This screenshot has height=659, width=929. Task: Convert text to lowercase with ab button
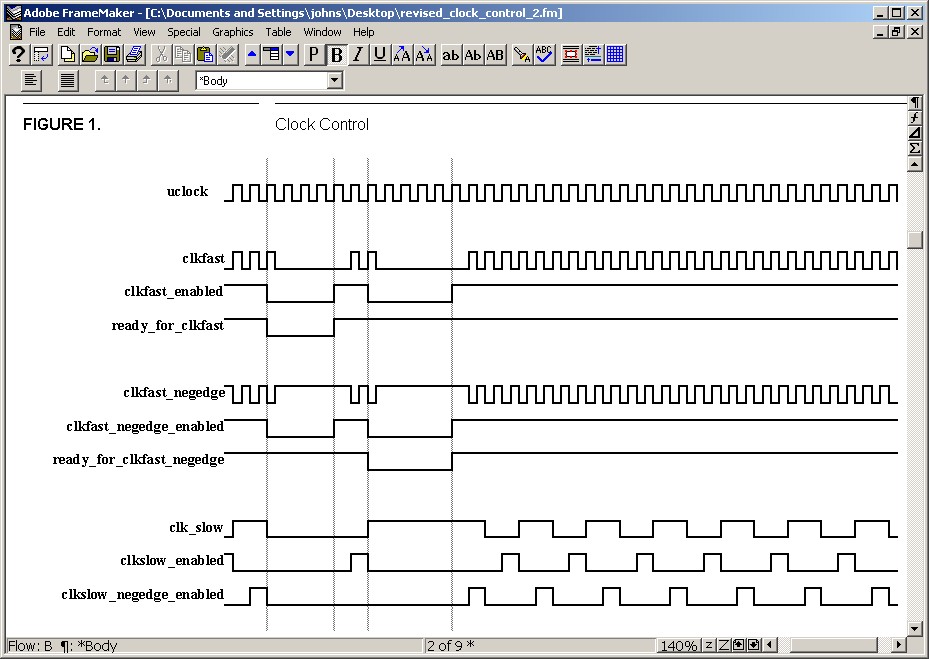450,55
